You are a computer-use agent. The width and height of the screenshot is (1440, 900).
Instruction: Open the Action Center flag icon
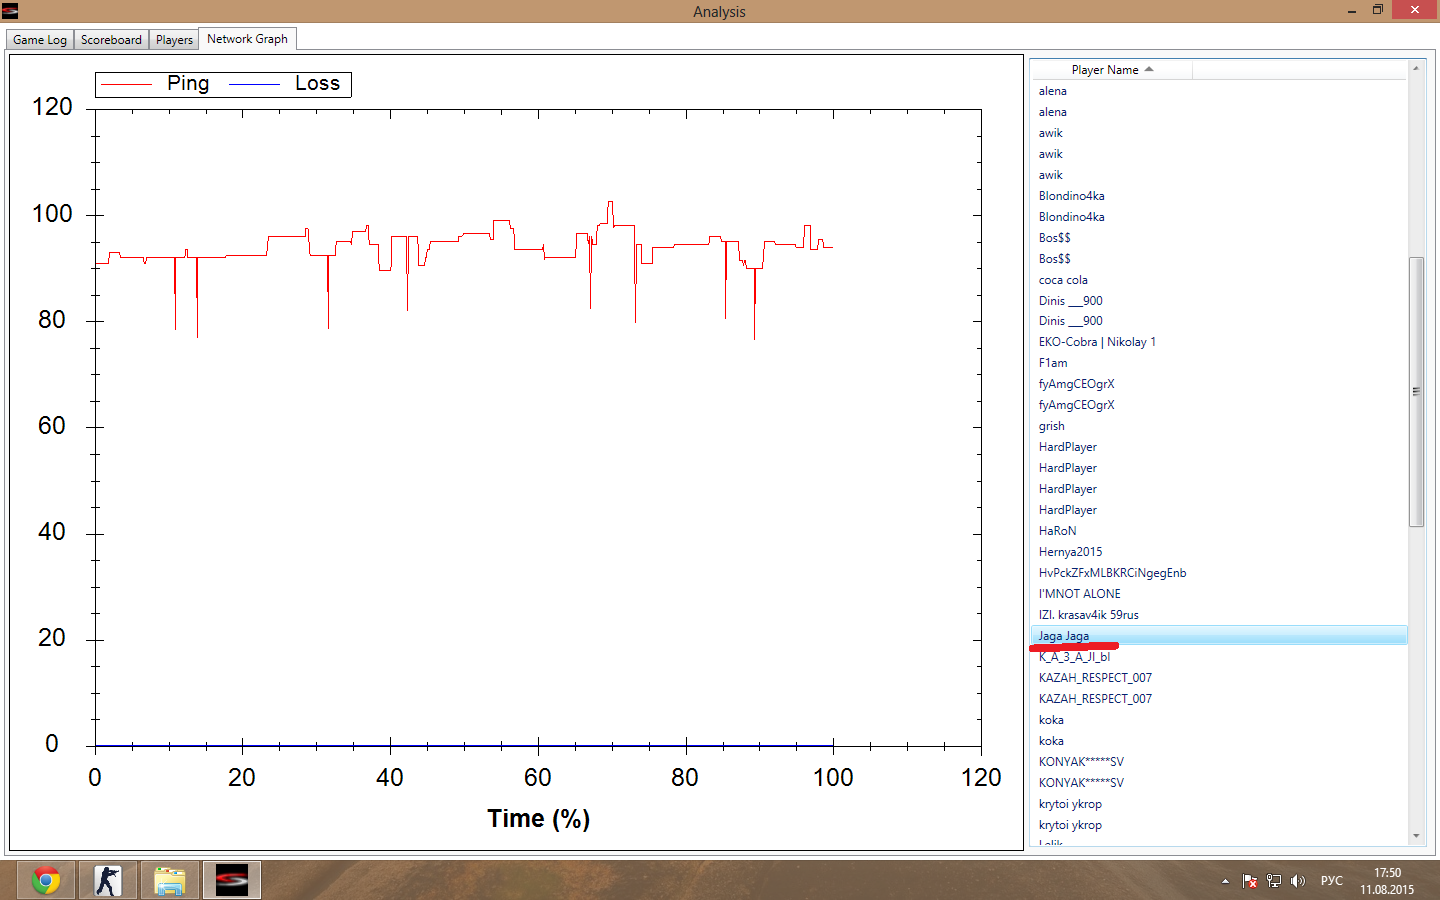coord(1250,881)
